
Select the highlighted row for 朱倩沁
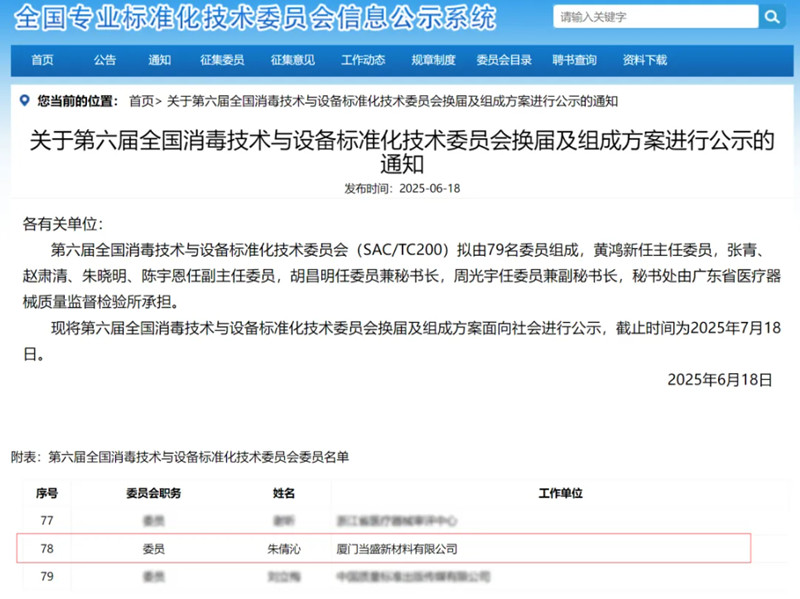click(x=384, y=549)
